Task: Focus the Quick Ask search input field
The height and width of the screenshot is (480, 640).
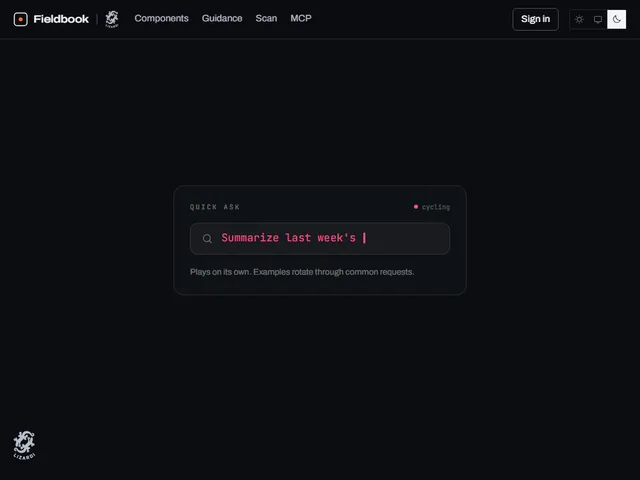Action: pyautogui.click(x=320, y=238)
